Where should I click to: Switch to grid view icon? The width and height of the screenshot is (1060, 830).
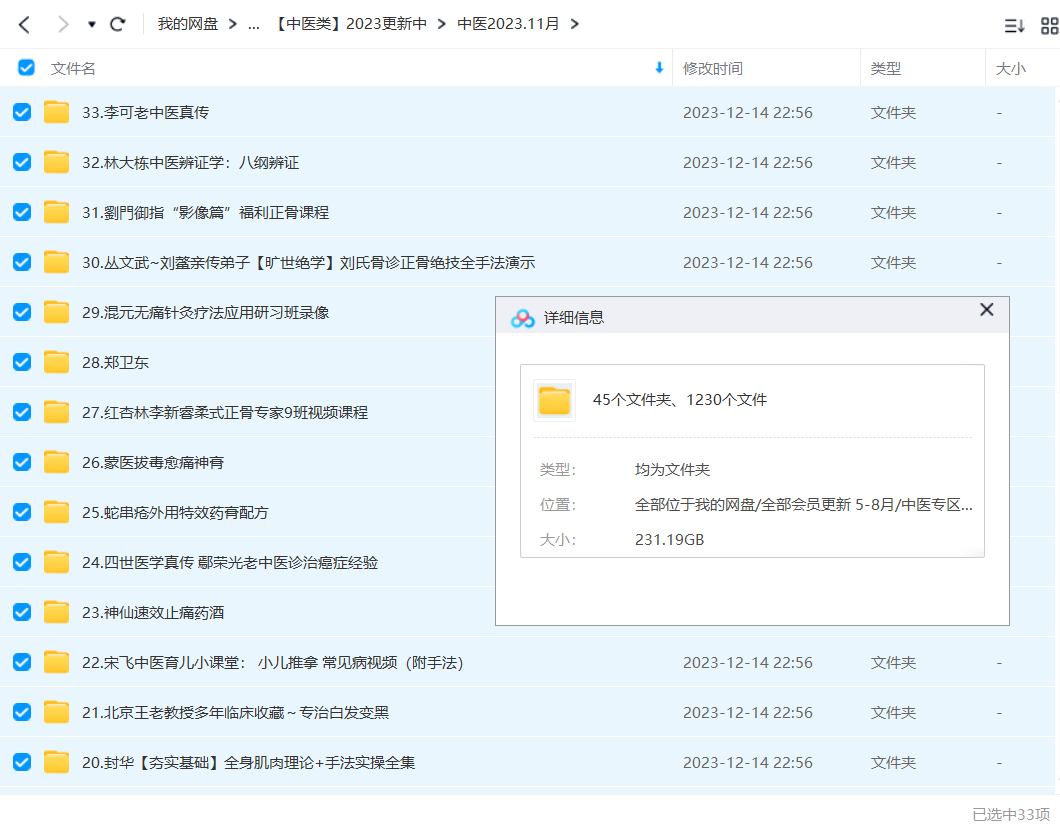click(1049, 26)
